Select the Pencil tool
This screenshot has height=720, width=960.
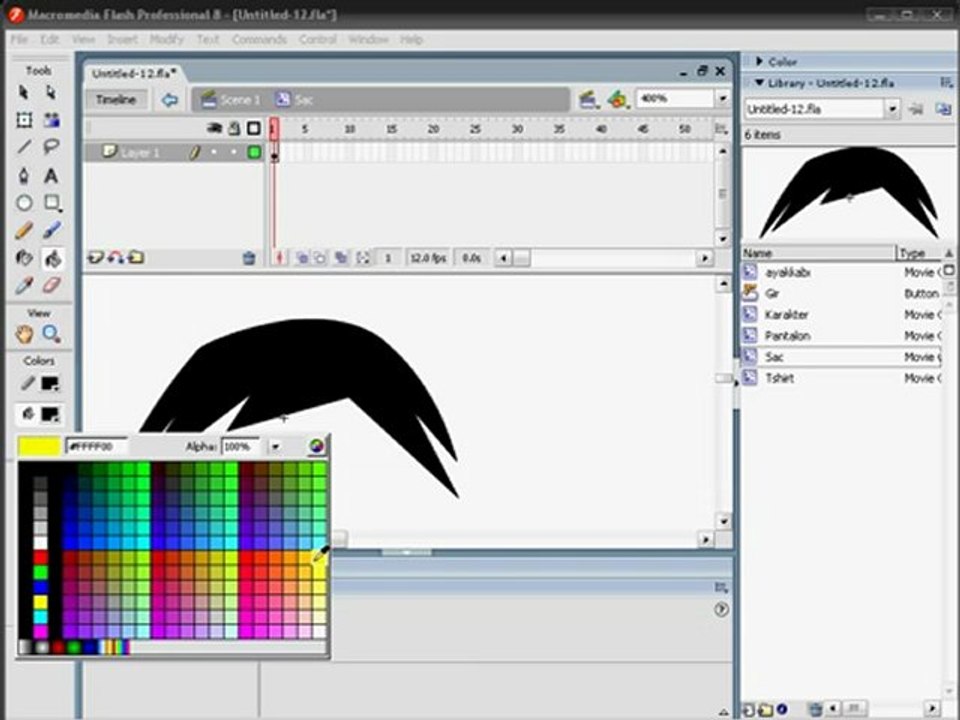click(24, 231)
